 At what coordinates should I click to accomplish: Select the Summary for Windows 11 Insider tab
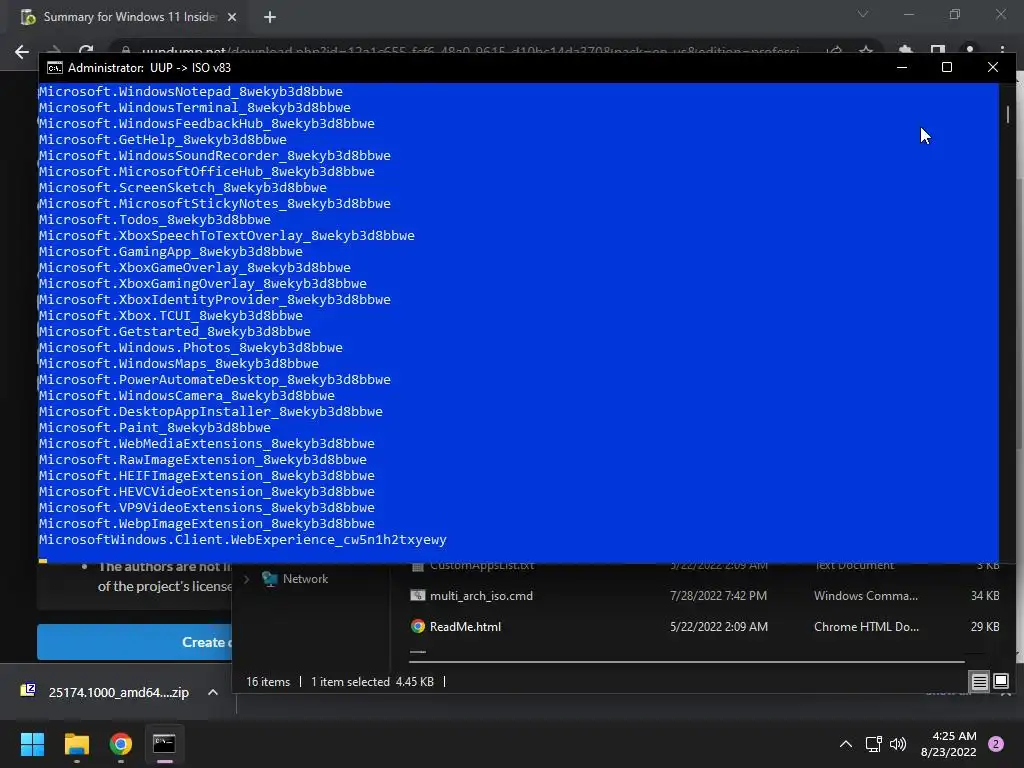click(x=129, y=17)
